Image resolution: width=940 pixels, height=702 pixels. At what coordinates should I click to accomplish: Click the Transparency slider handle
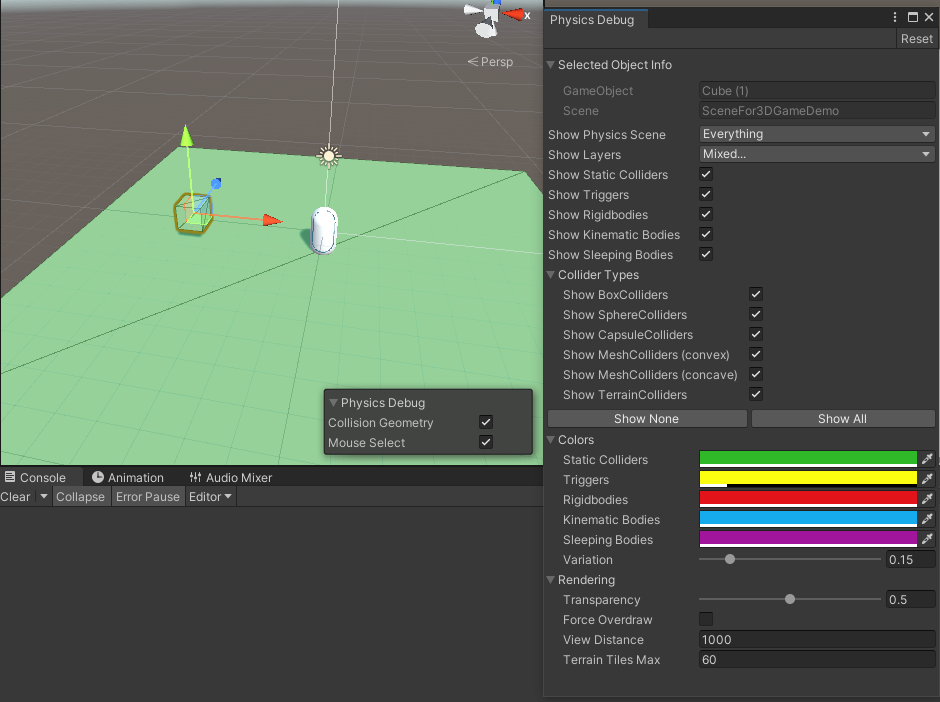click(x=790, y=599)
